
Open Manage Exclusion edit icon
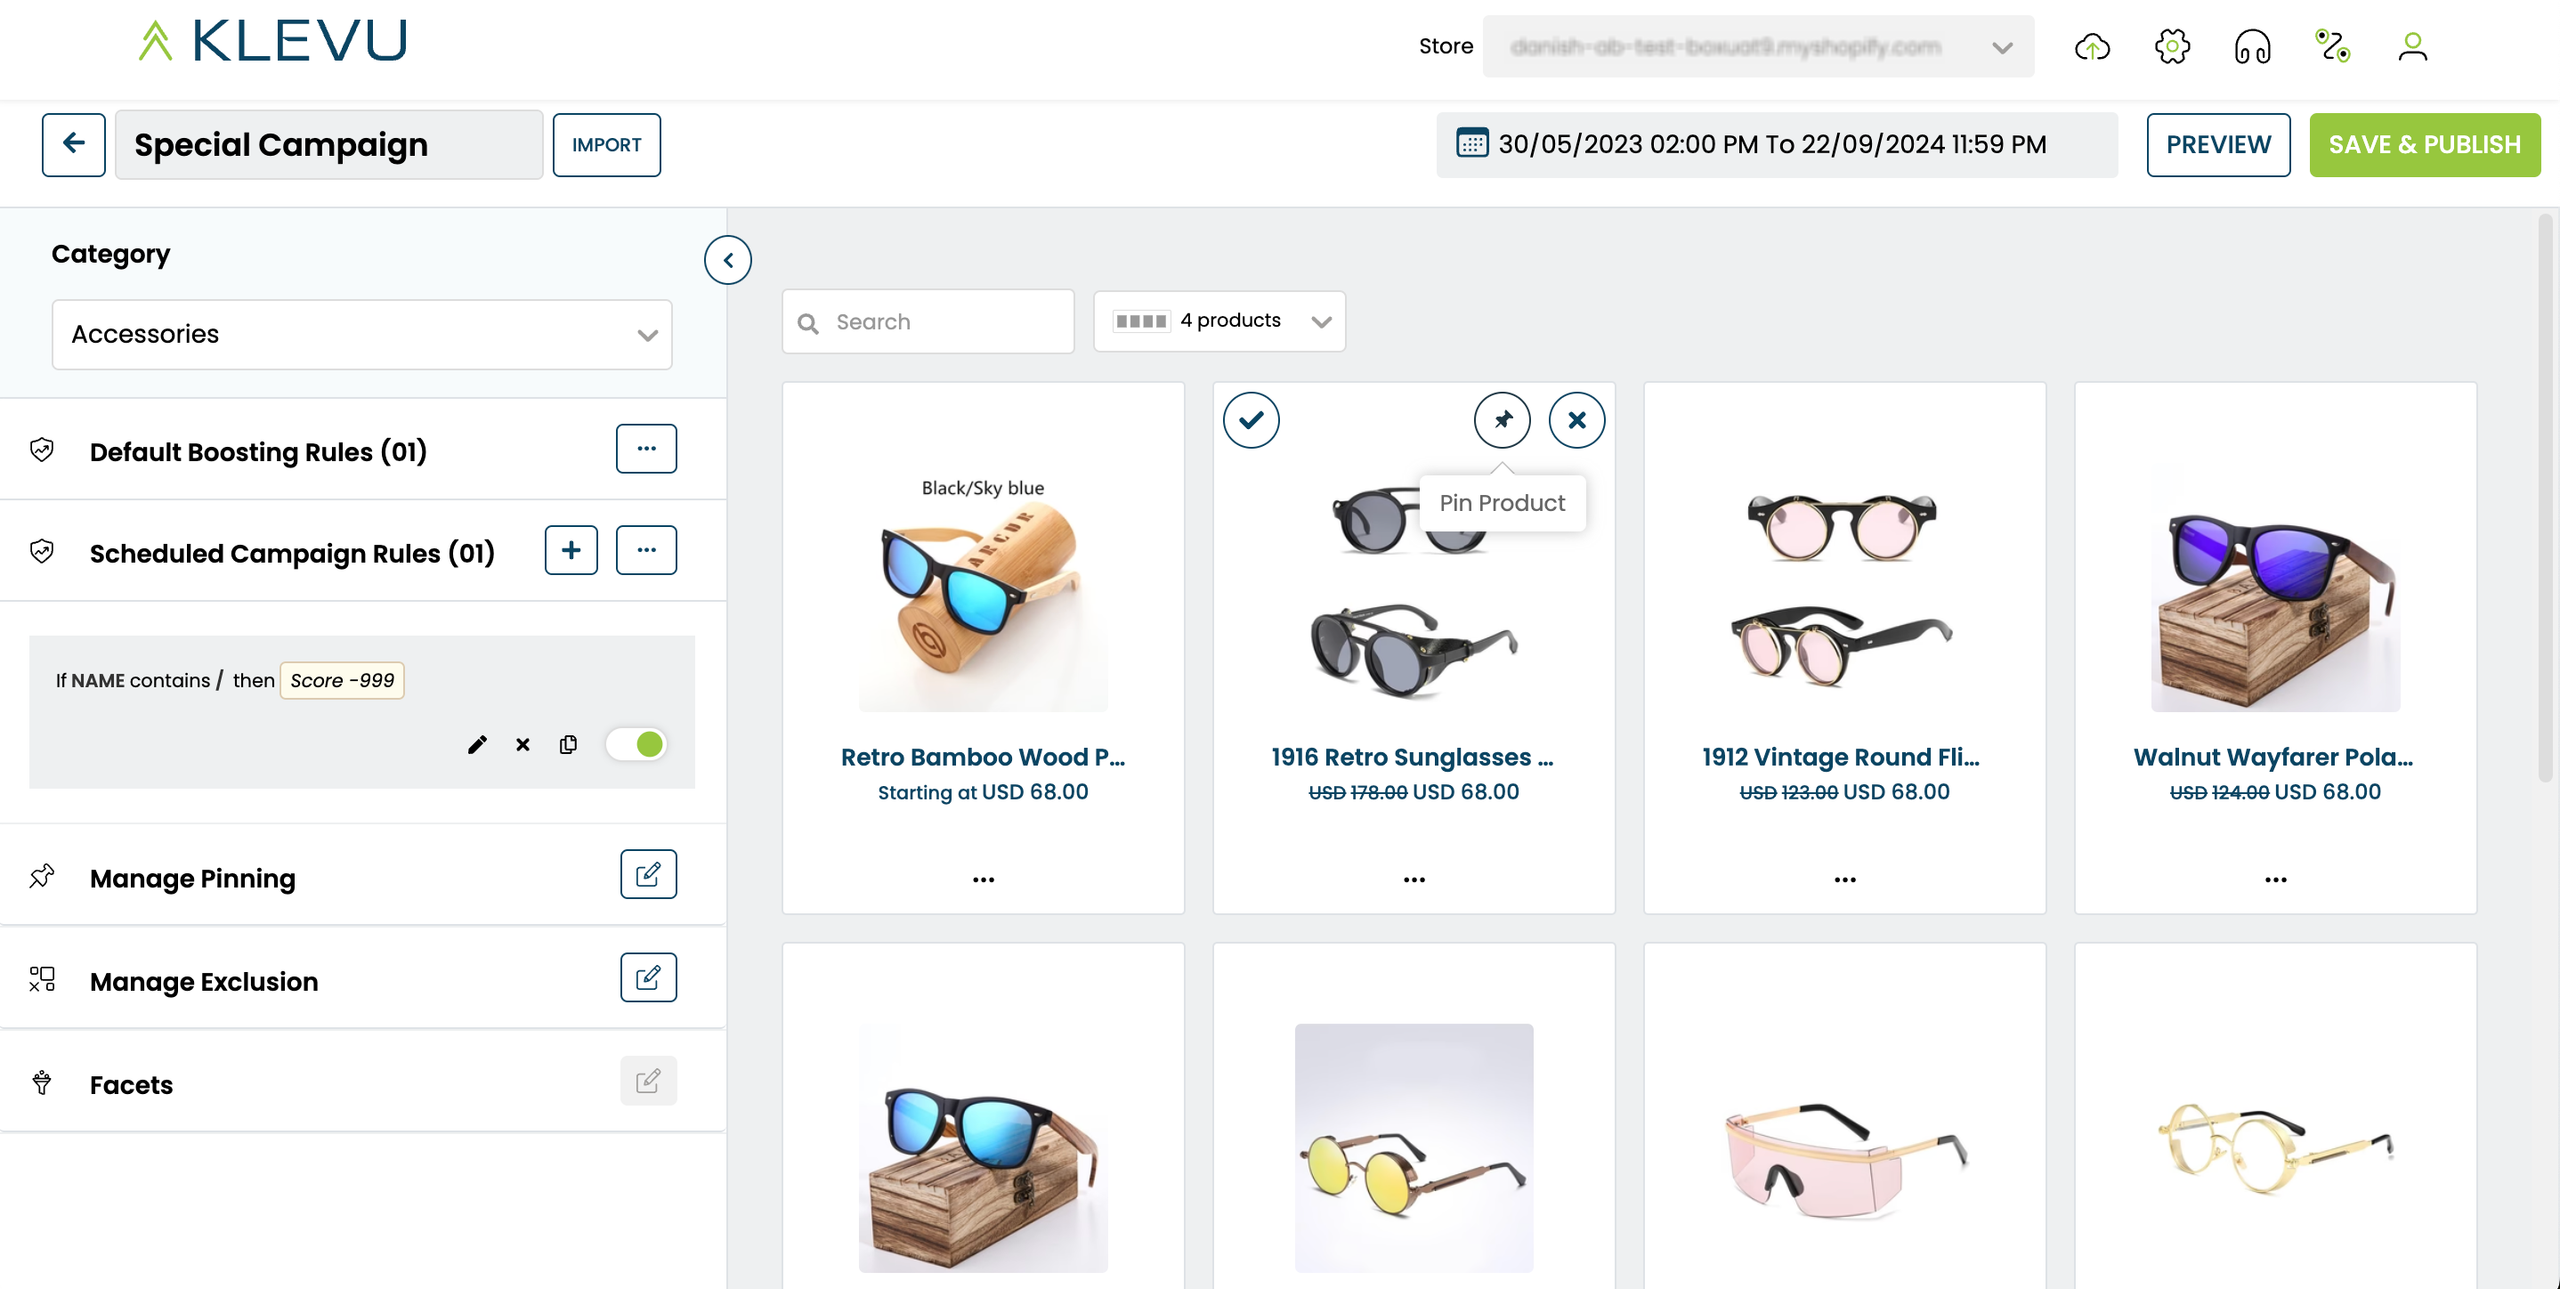648,978
